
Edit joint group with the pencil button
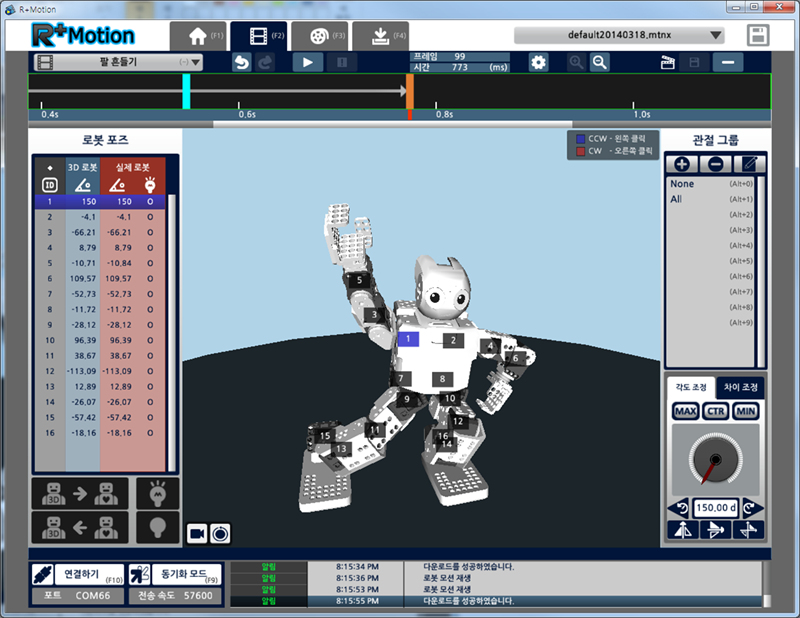[x=749, y=164]
